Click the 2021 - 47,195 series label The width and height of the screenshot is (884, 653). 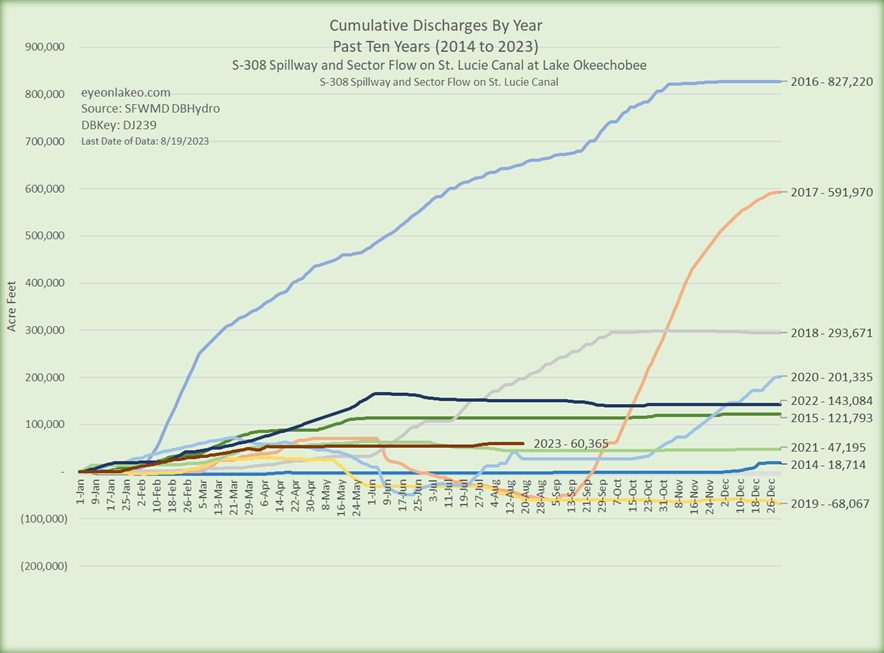point(826,448)
